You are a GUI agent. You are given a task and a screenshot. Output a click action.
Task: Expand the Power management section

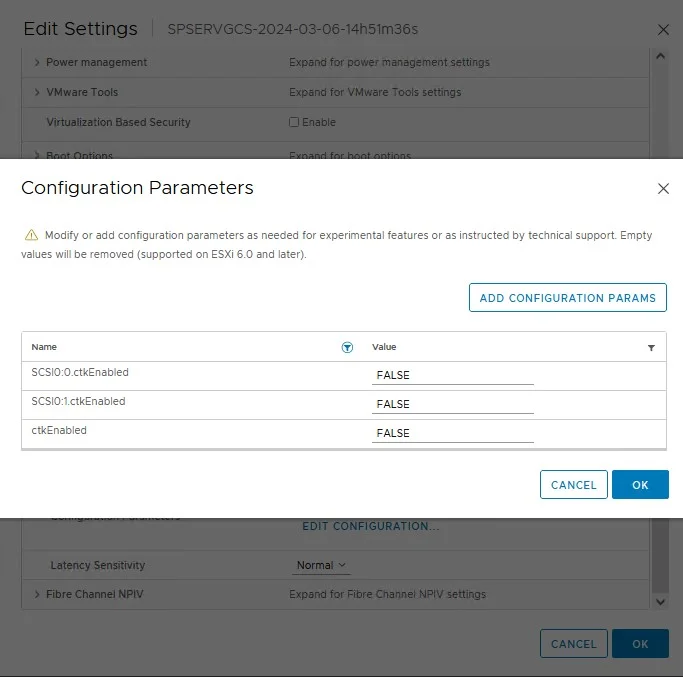click(37, 62)
